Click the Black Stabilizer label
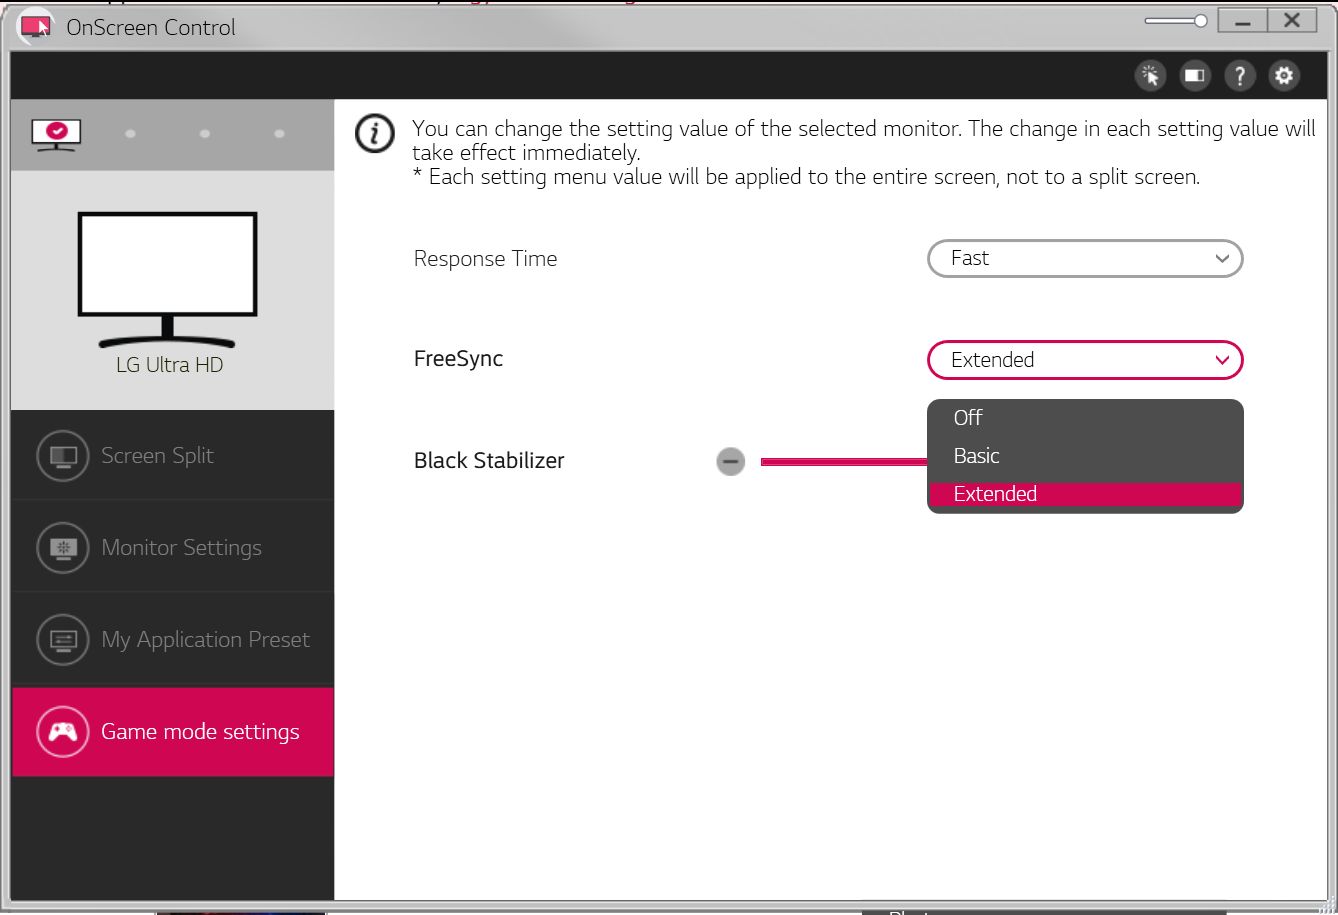Viewport: 1338px width, 915px height. pyautogui.click(x=489, y=461)
